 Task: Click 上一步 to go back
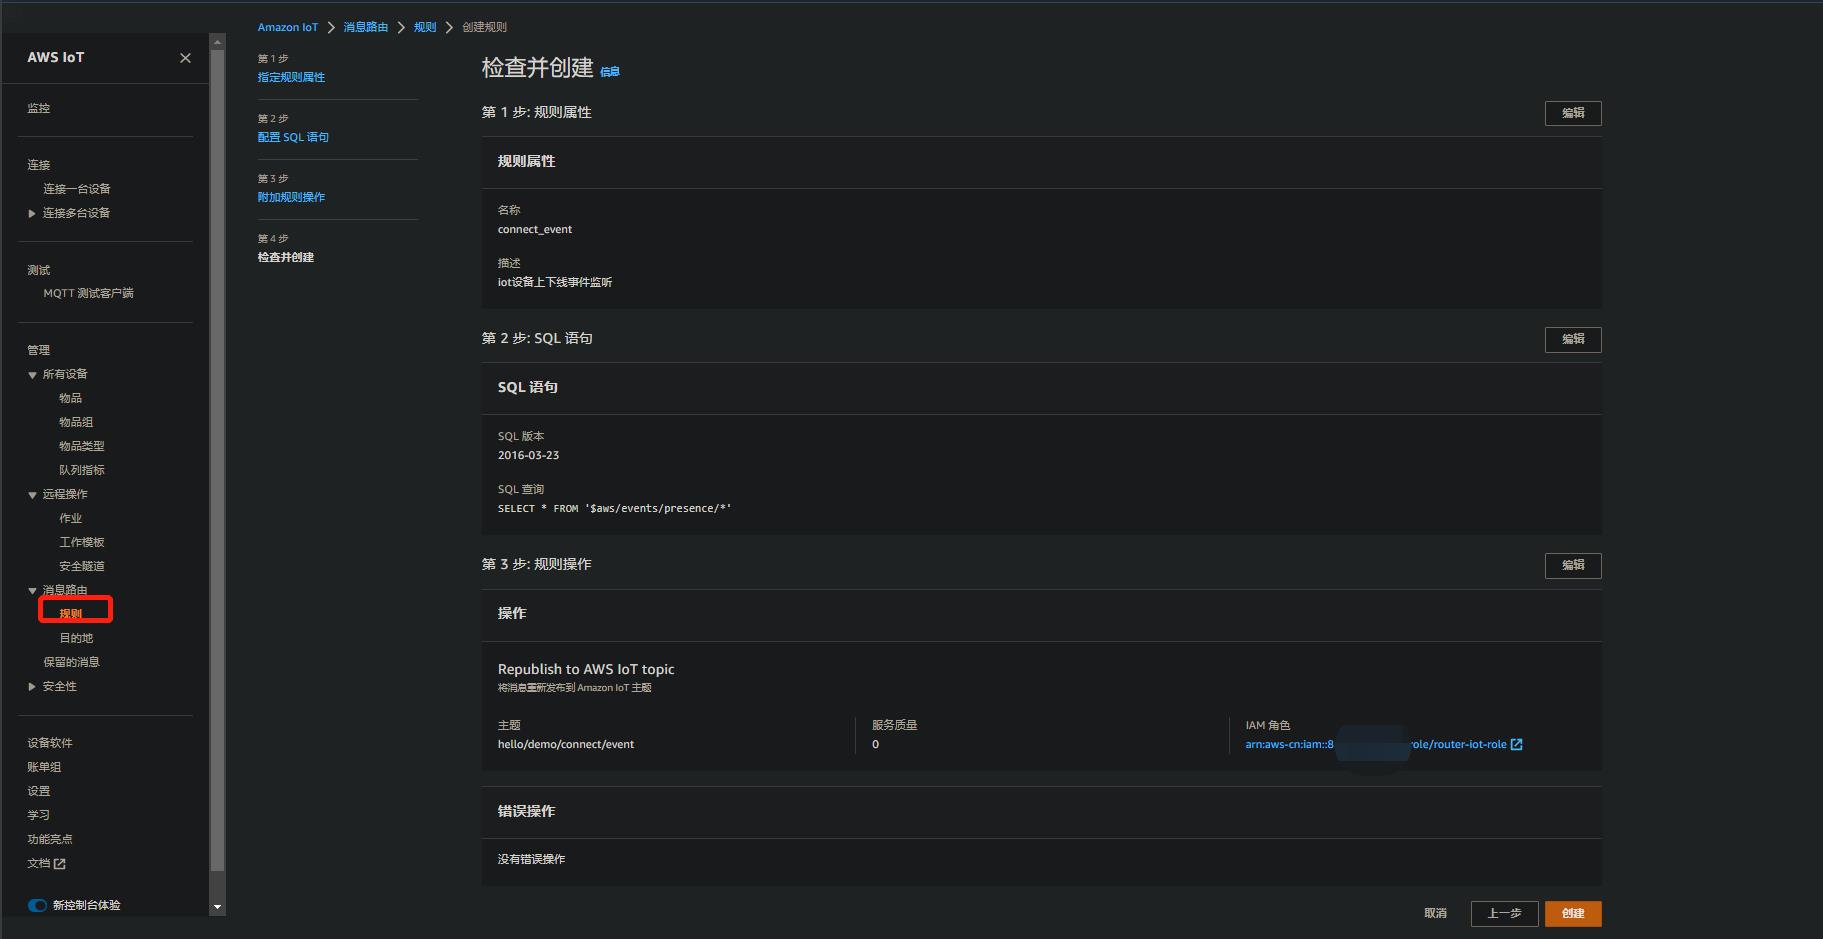[1504, 913]
